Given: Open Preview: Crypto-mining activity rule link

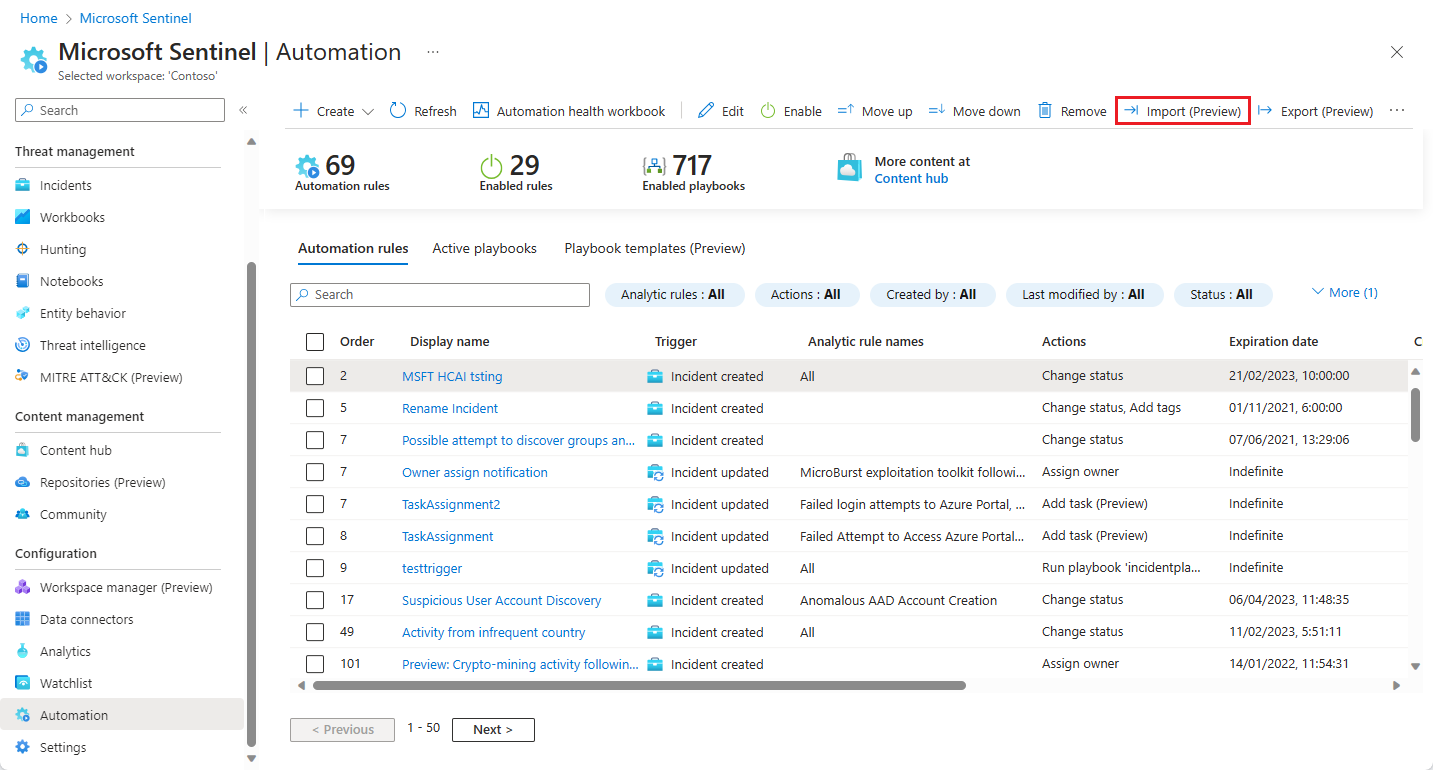Looking at the screenshot, I should click(x=520, y=664).
